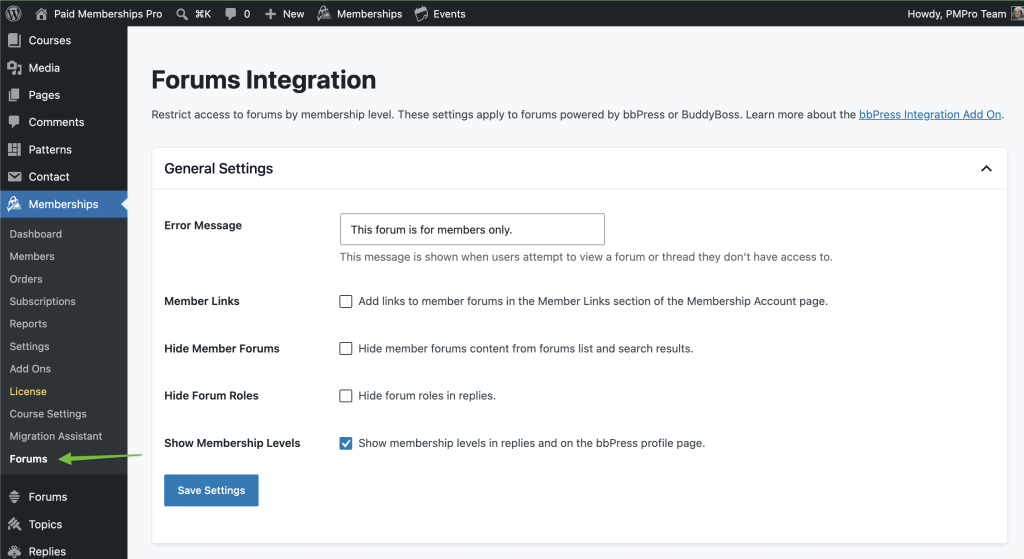Open Courses menu label in sidebar
Image resolution: width=1024 pixels, height=559 pixels.
point(50,40)
